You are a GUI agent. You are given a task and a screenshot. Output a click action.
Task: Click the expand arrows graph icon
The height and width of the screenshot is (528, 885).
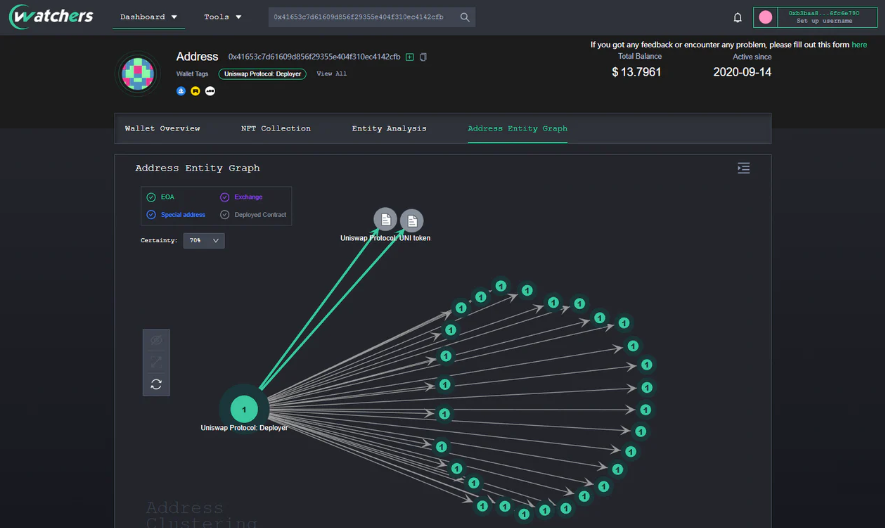tap(156, 362)
